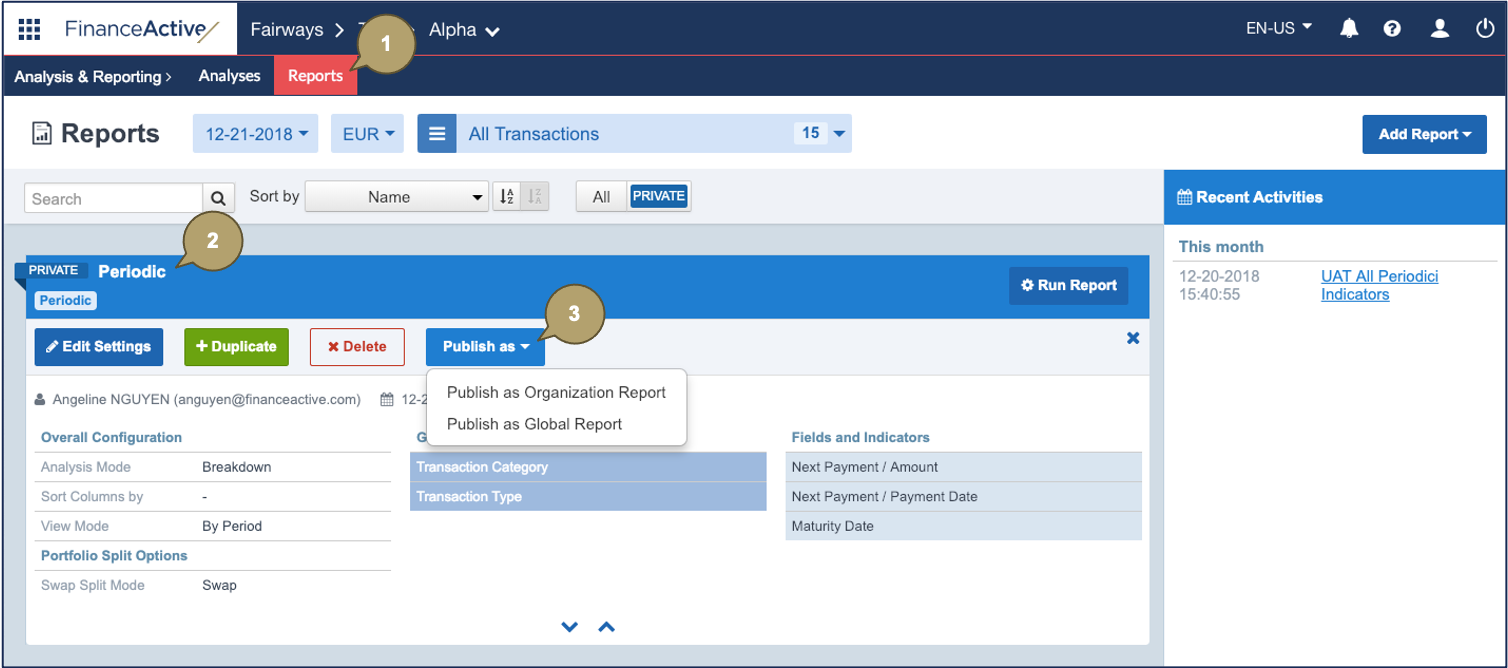The width and height of the screenshot is (1508, 668).
Task: Click the notifications bell icon
Action: (1349, 29)
